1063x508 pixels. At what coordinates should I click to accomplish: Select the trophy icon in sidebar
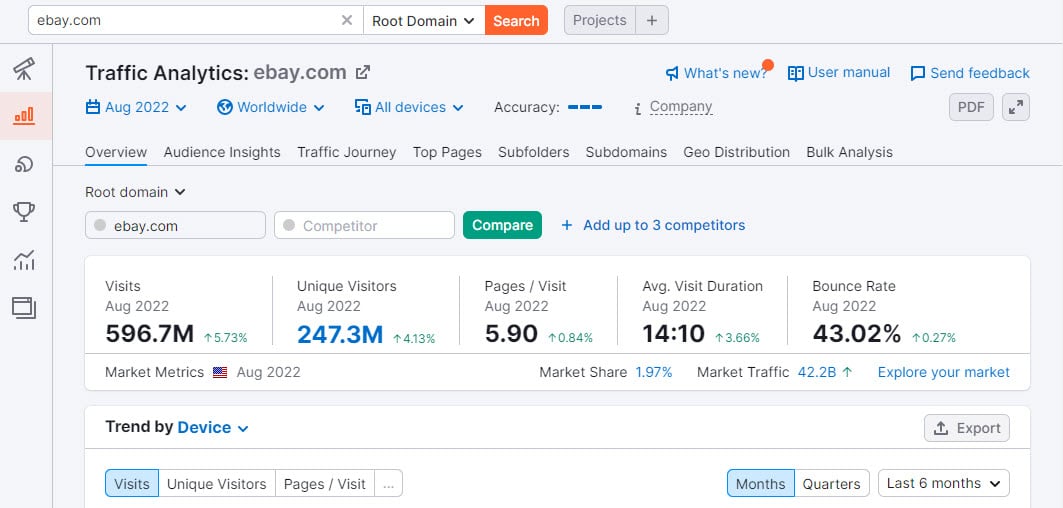tap(24, 212)
